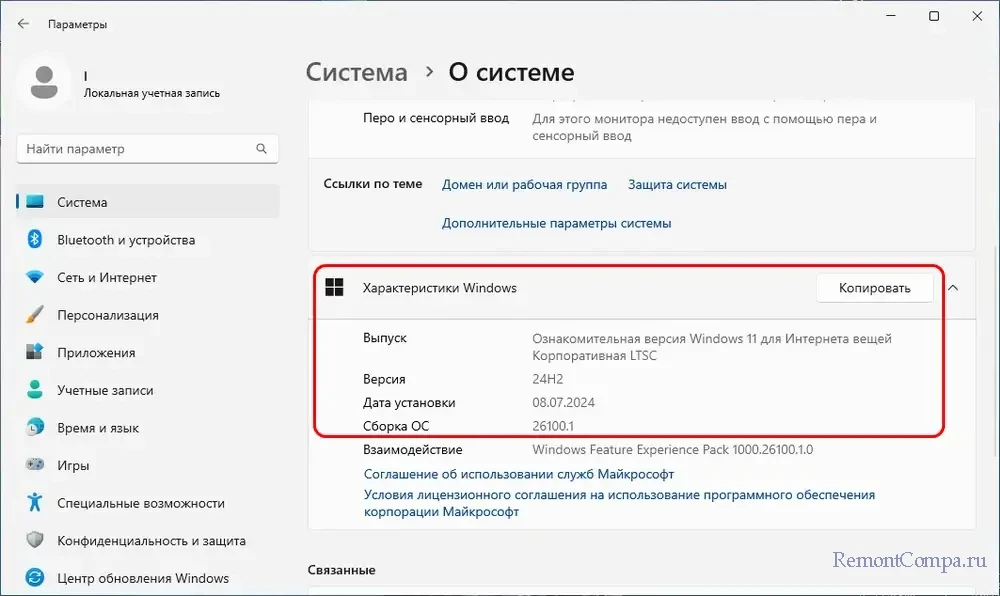This screenshot has height=596, width=1000.
Task: Click the Система monitor icon
Action: click(x=34, y=202)
